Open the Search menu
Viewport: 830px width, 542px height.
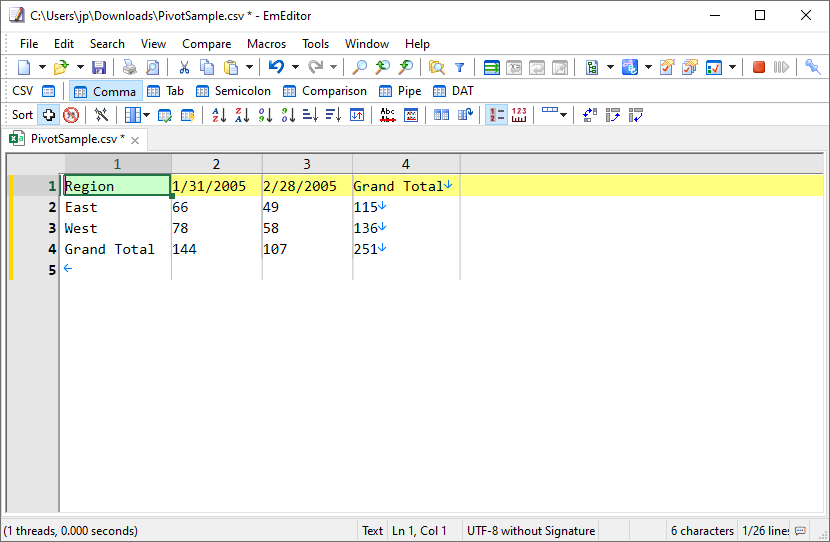pos(107,44)
